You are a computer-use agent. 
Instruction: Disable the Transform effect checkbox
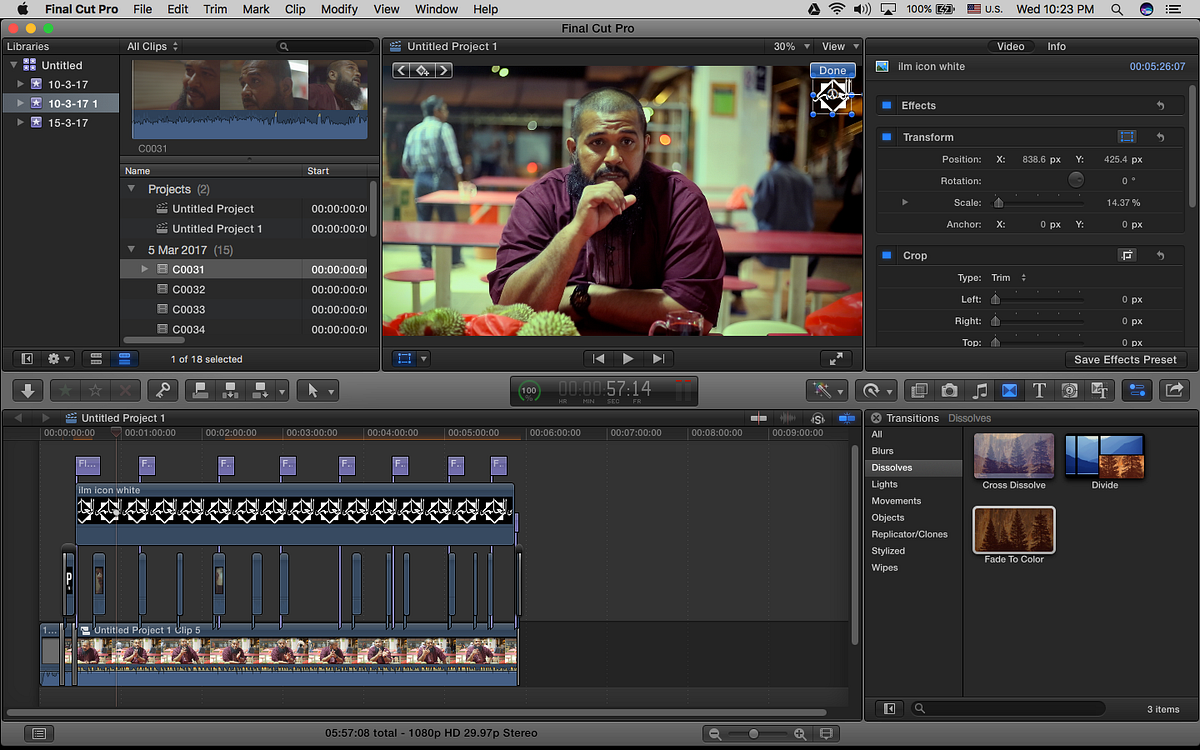coord(886,137)
